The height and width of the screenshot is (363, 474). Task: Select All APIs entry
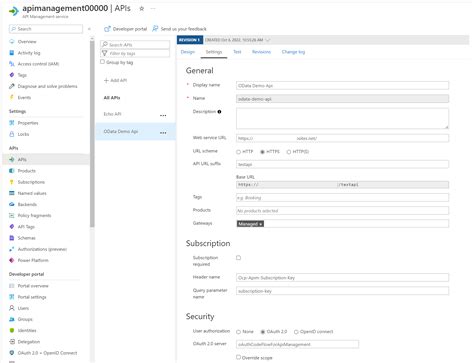(112, 98)
